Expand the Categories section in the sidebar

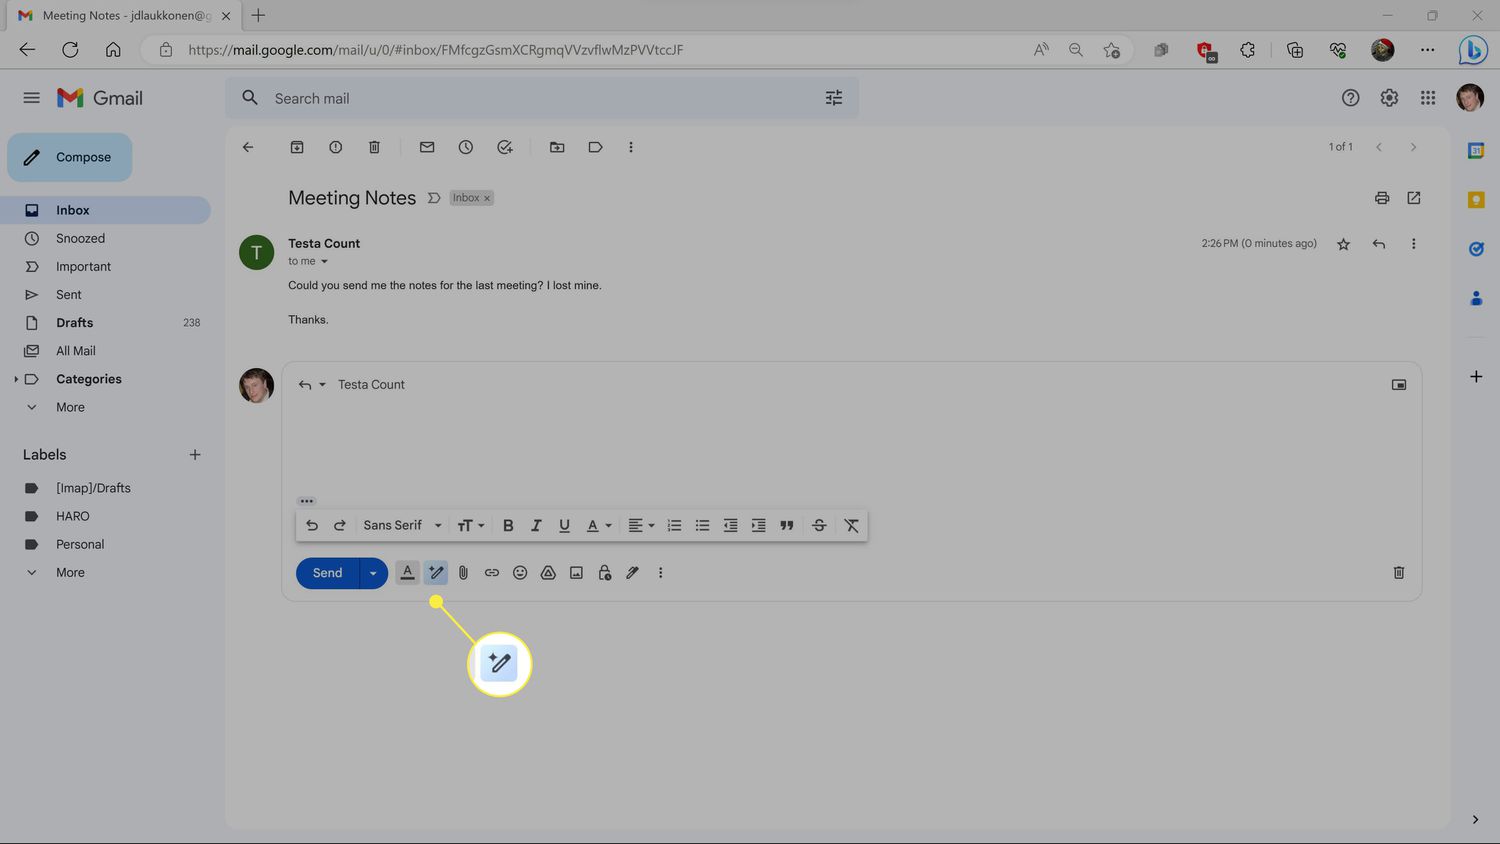16,379
